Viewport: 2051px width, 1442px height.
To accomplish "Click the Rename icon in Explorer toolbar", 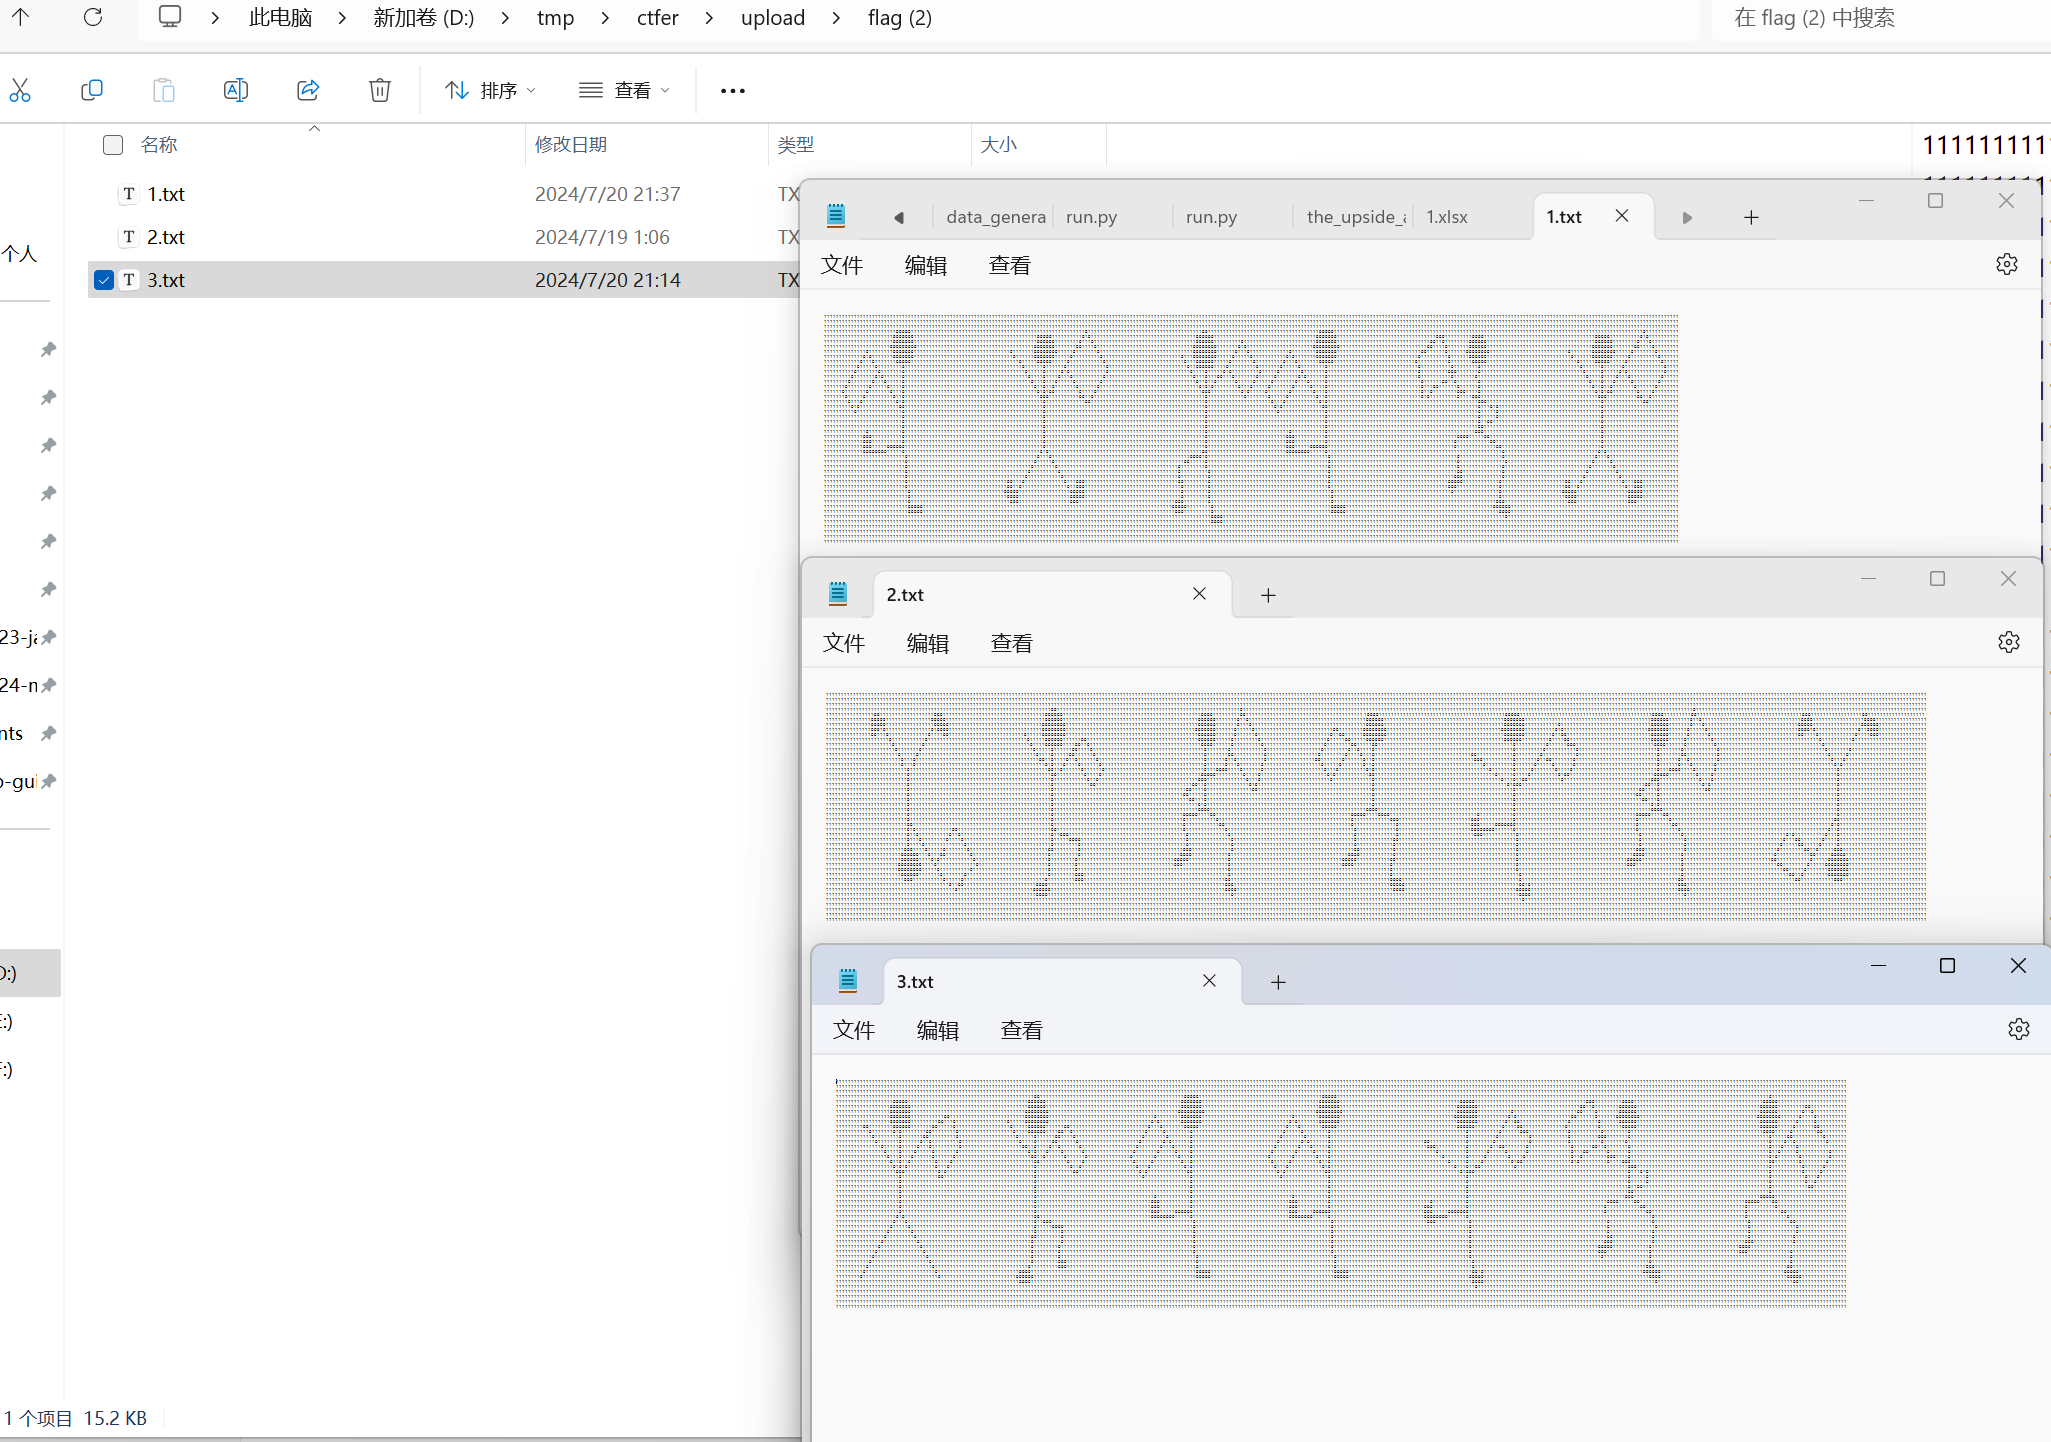I will click(236, 90).
